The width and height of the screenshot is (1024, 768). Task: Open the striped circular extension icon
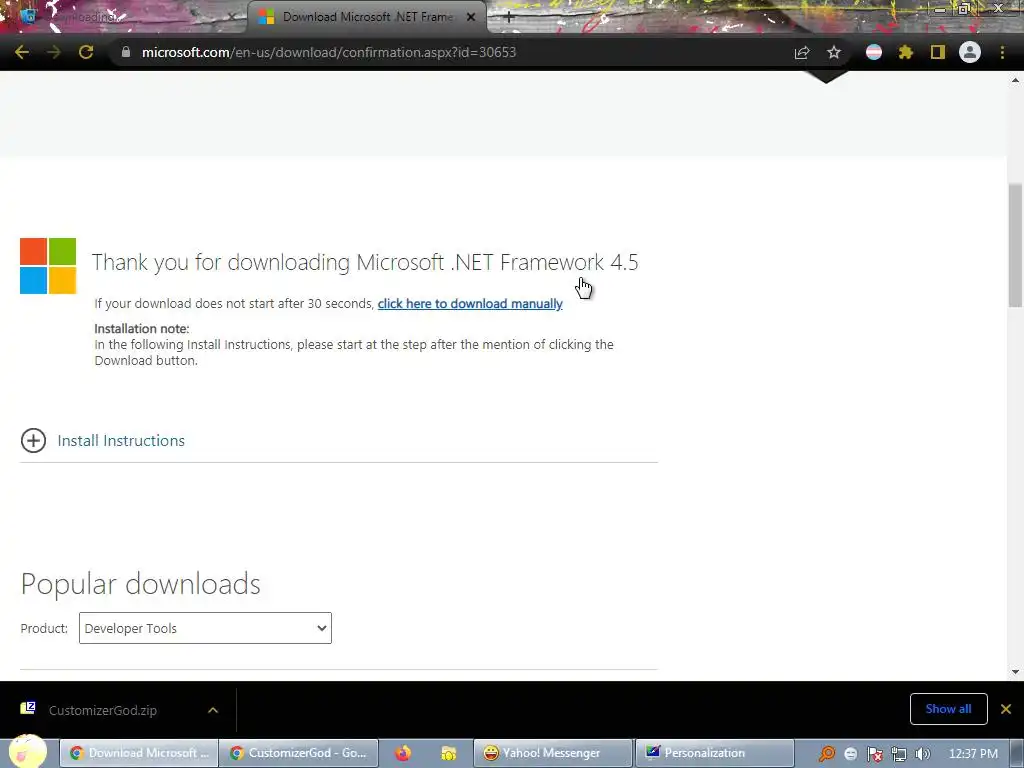click(874, 52)
